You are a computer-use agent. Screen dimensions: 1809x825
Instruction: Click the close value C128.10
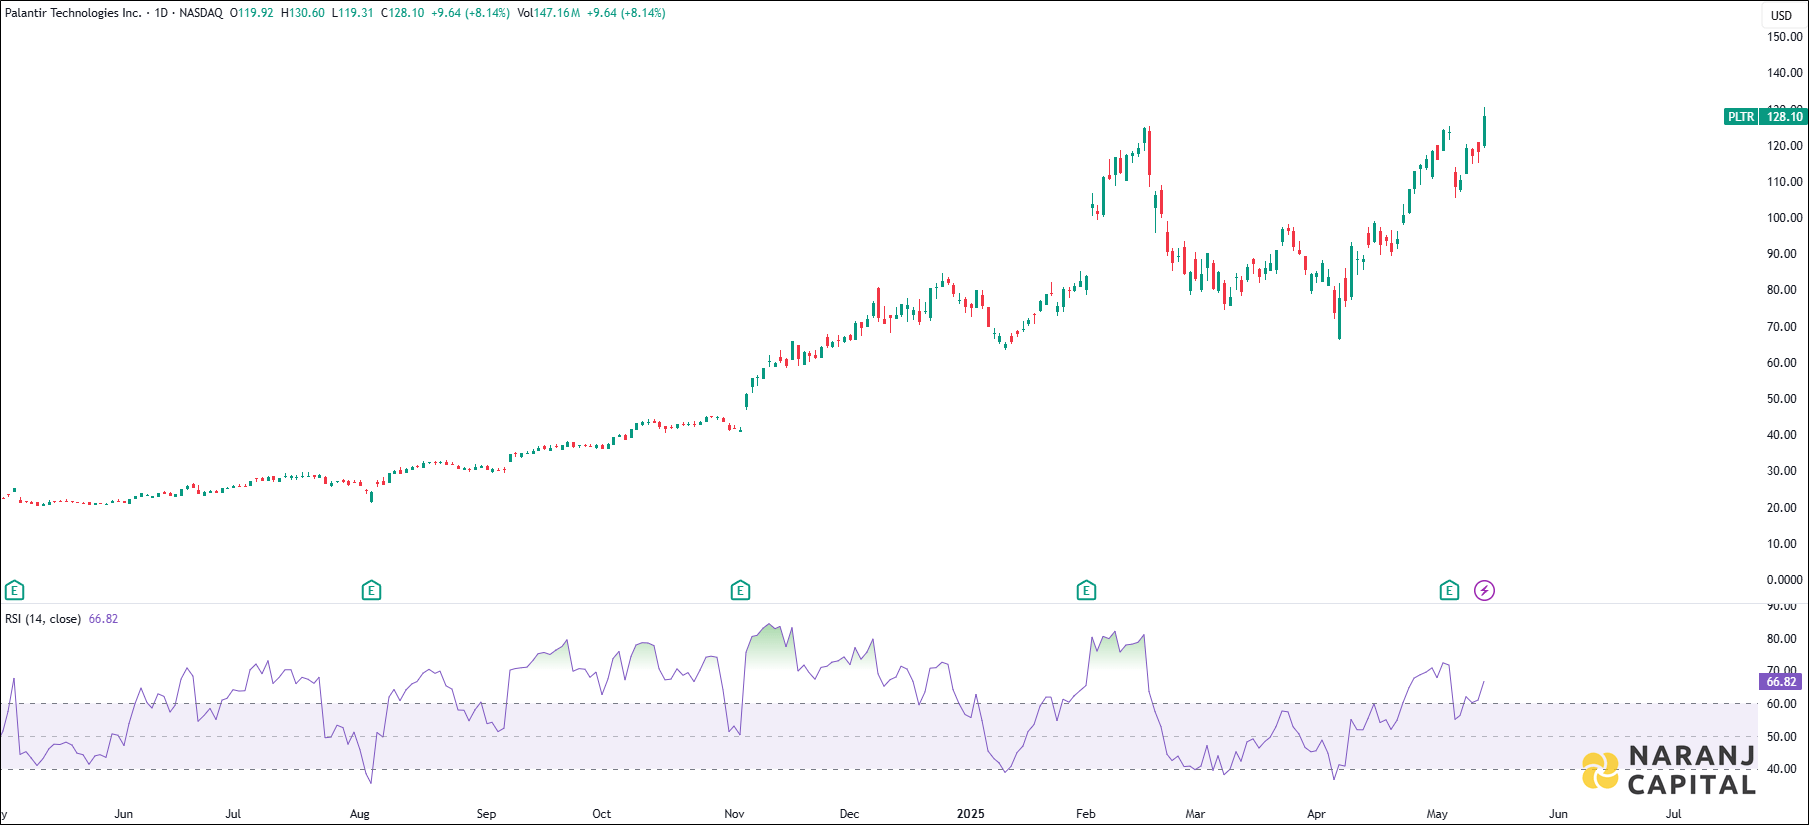402,13
